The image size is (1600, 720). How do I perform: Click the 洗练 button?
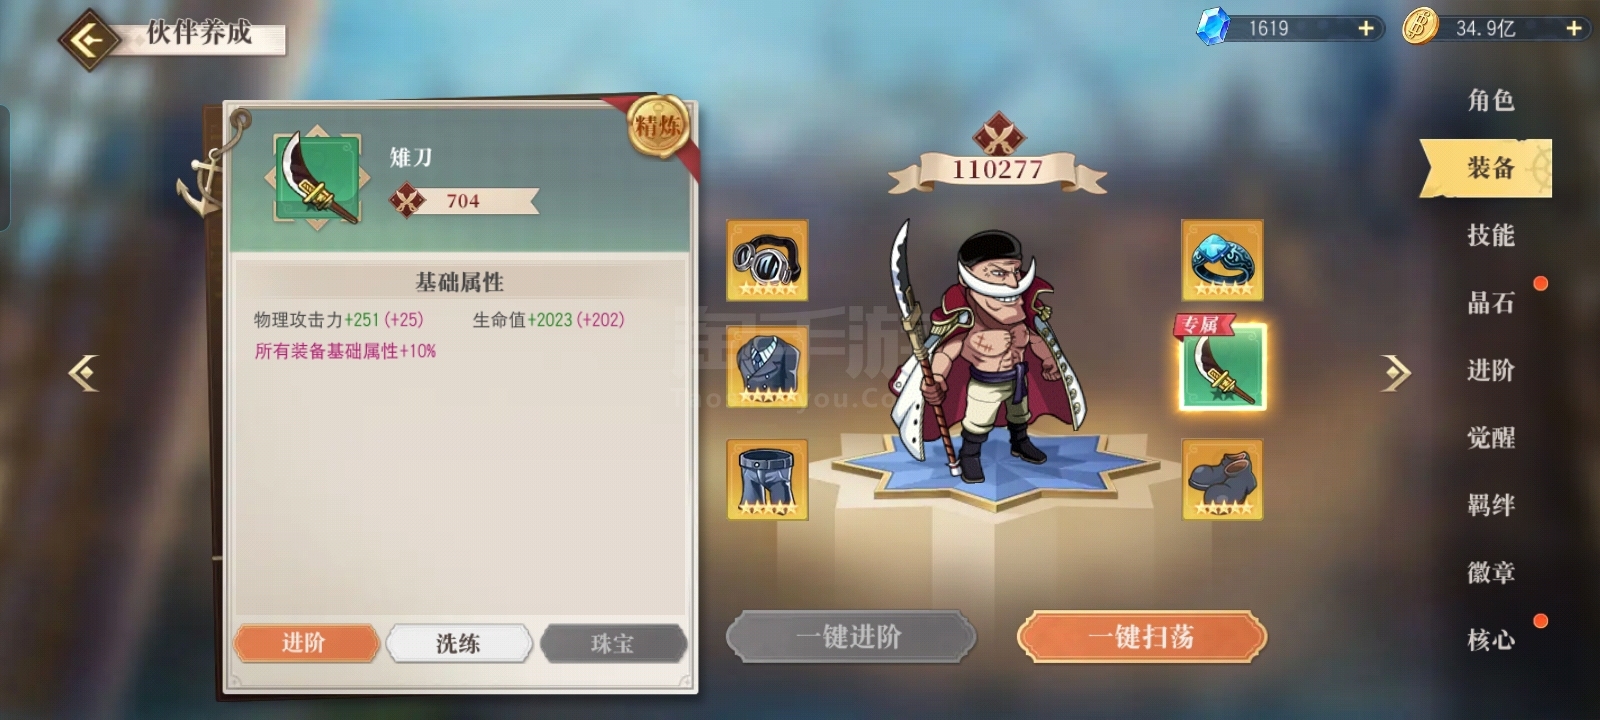pyautogui.click(x=458, y=643)
